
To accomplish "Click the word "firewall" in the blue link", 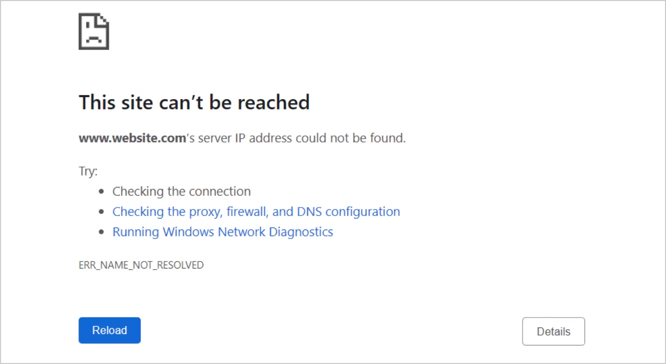I will coord(247,212).
